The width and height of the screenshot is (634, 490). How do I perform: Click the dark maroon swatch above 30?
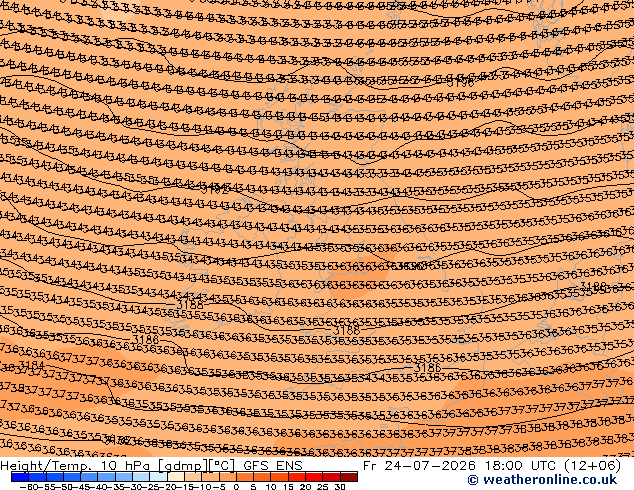click(x=349, y=477)
